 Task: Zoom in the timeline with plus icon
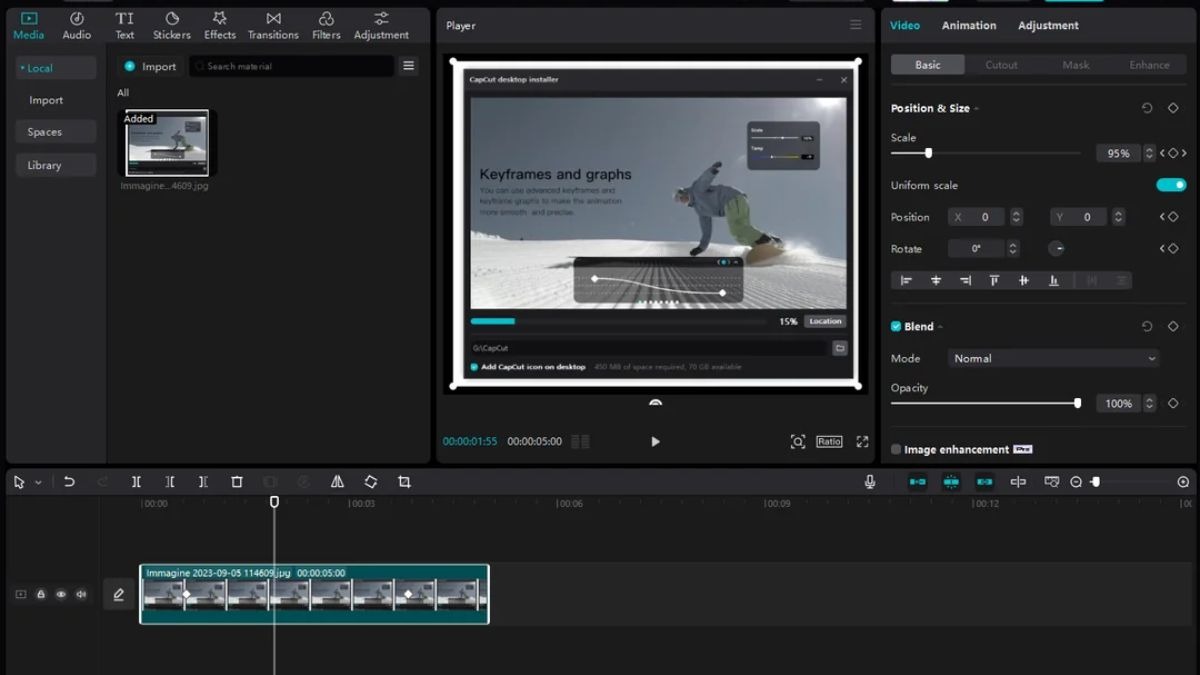point(1183,482)
